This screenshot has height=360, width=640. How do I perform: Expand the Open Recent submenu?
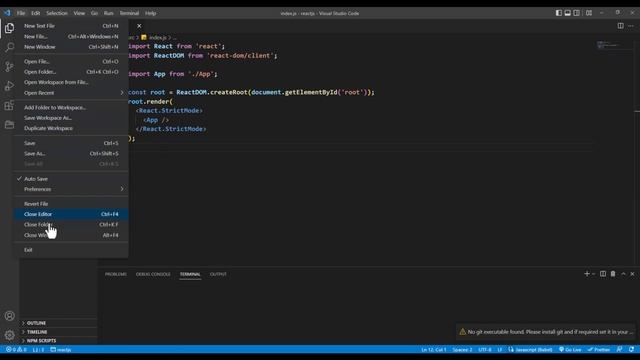pos(71,93)
